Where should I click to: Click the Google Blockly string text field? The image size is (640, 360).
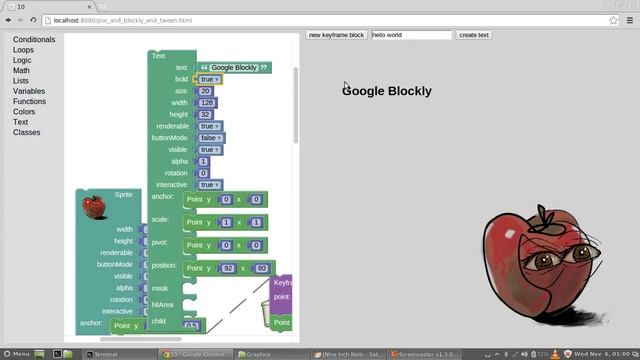(234, 67)
